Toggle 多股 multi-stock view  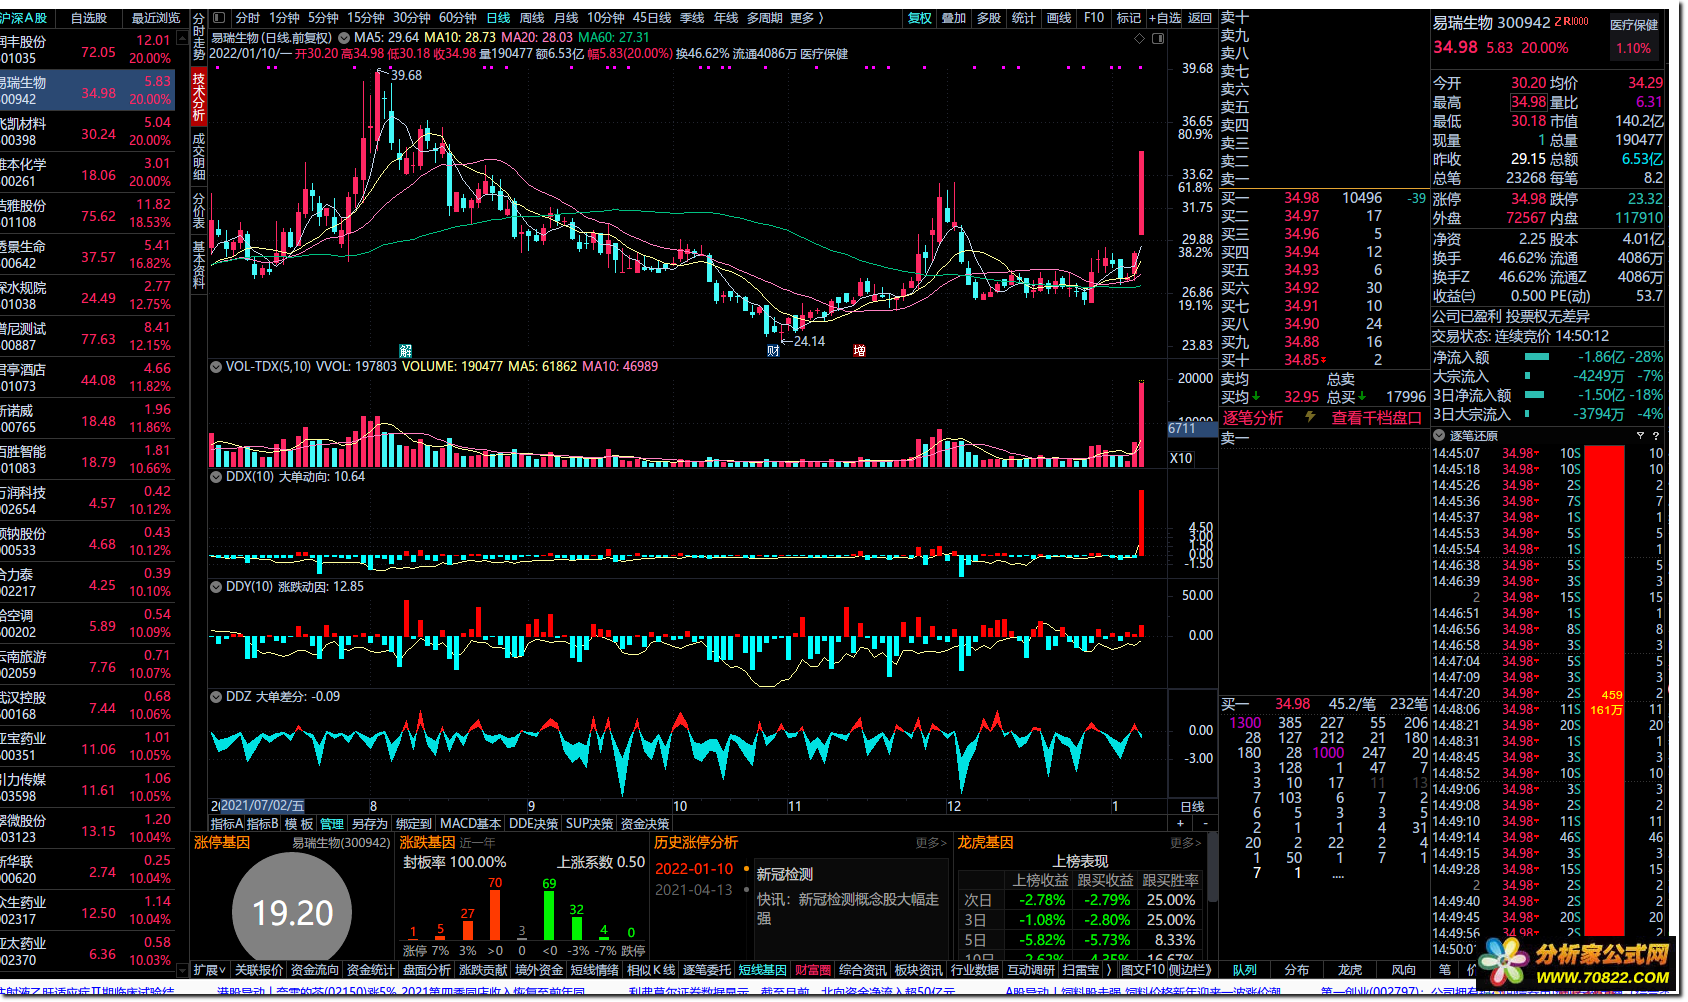point(989,18)
